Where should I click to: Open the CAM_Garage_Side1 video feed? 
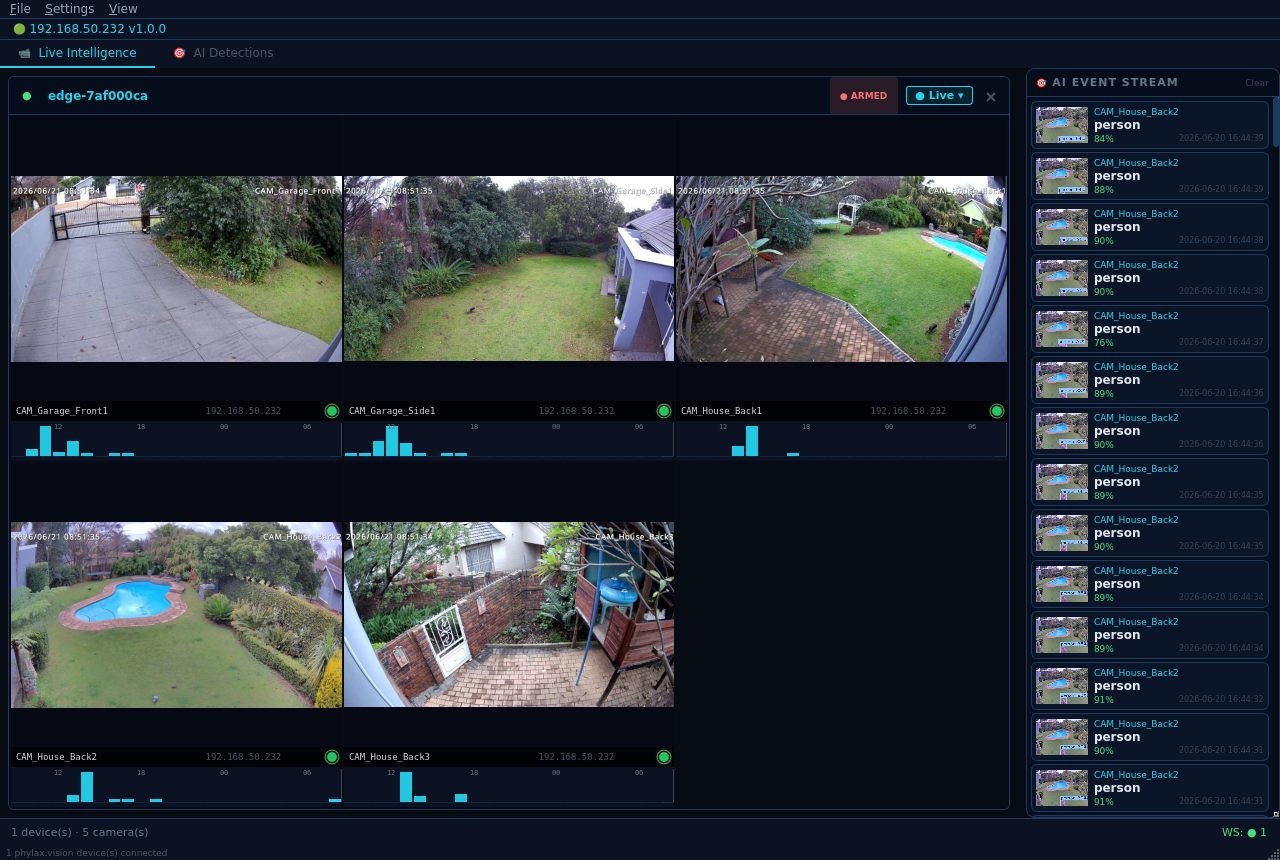(x=509, y=269)
